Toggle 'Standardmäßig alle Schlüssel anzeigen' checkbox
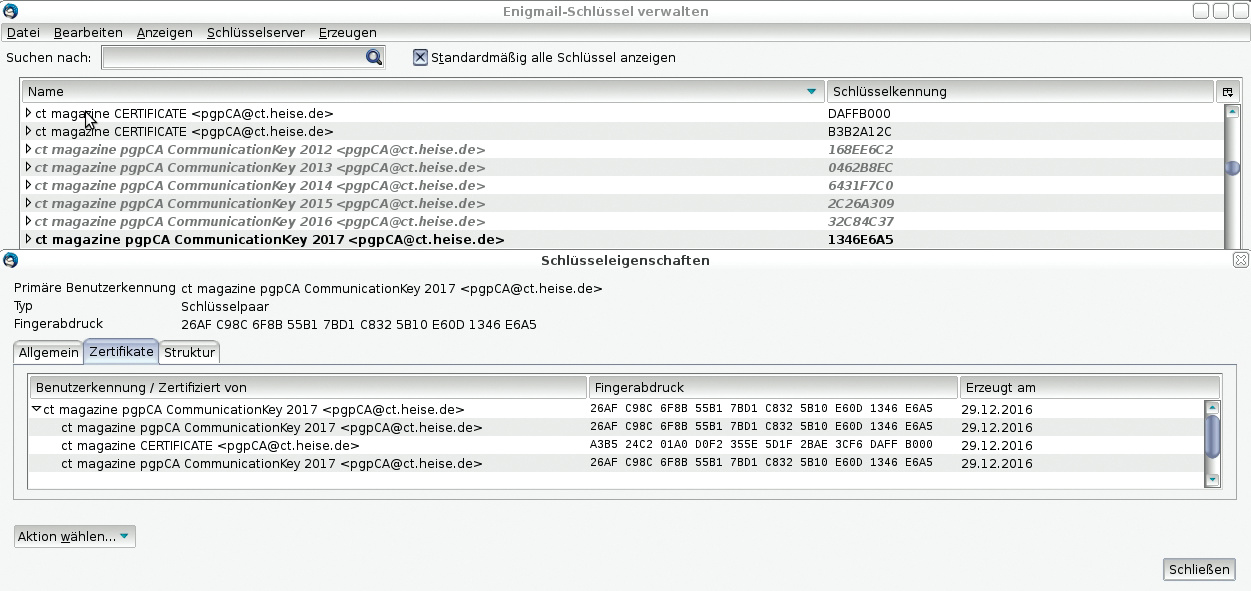The width and height of the screenshot is (1251, 591). pos(421,58)
